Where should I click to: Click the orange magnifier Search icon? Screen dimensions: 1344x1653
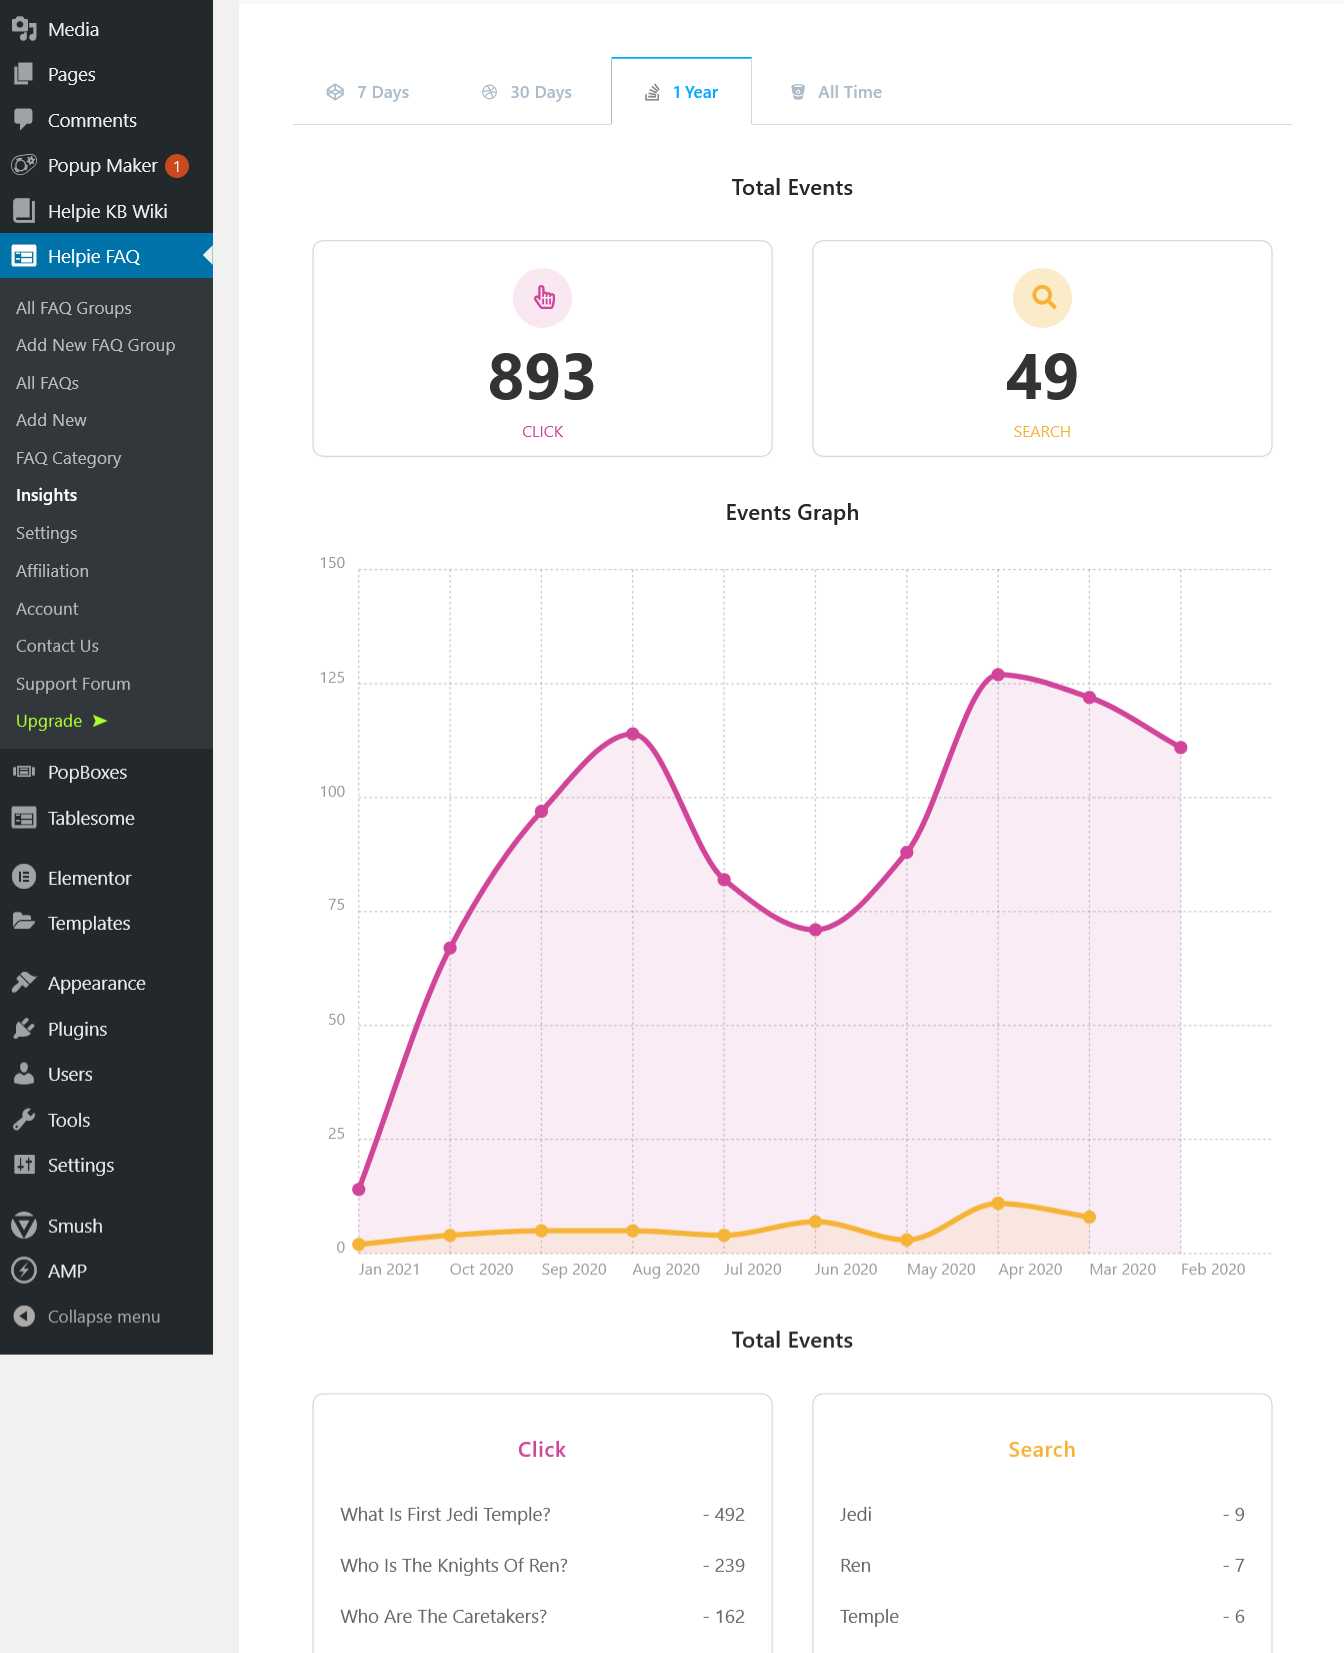[x=1042, y=298]
